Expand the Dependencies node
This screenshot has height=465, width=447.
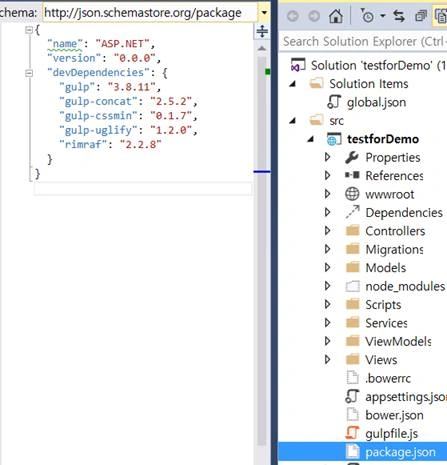328,212
